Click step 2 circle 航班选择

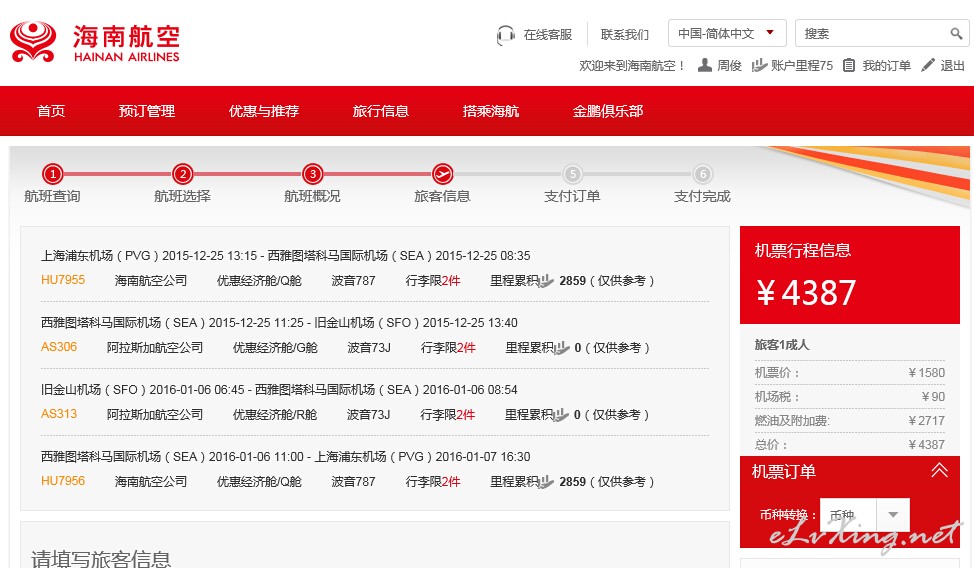[183, 174]
